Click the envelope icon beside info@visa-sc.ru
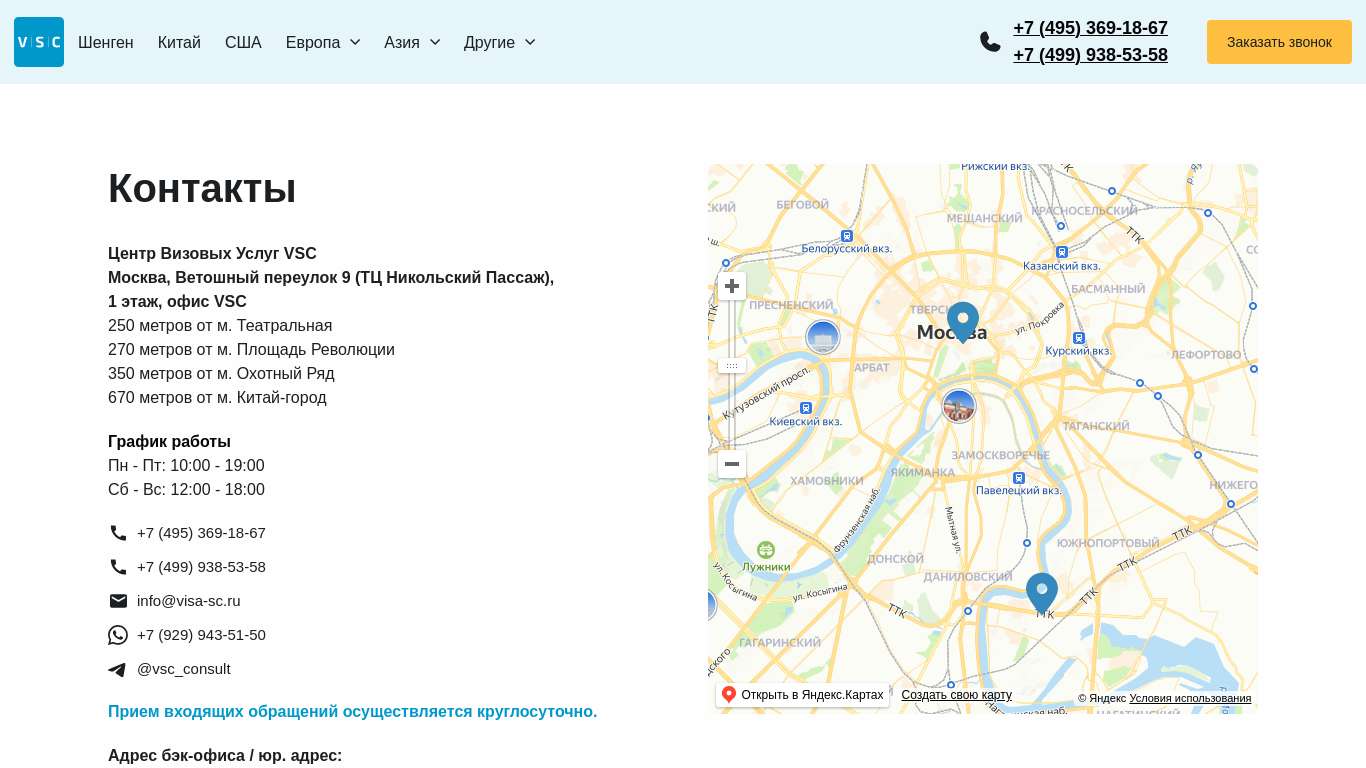The width and height of the screenshot is (1366, 768). click(x=118, y=601)
